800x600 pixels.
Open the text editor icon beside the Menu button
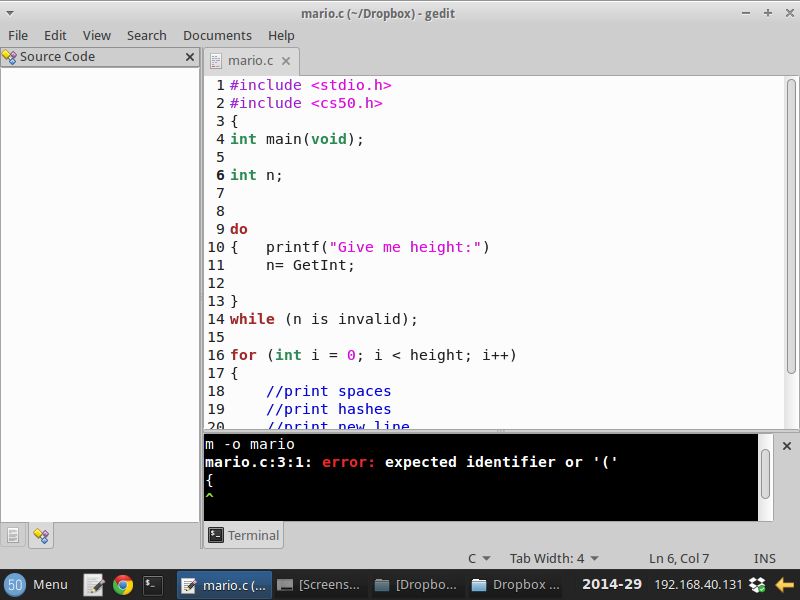coord(94,585)
